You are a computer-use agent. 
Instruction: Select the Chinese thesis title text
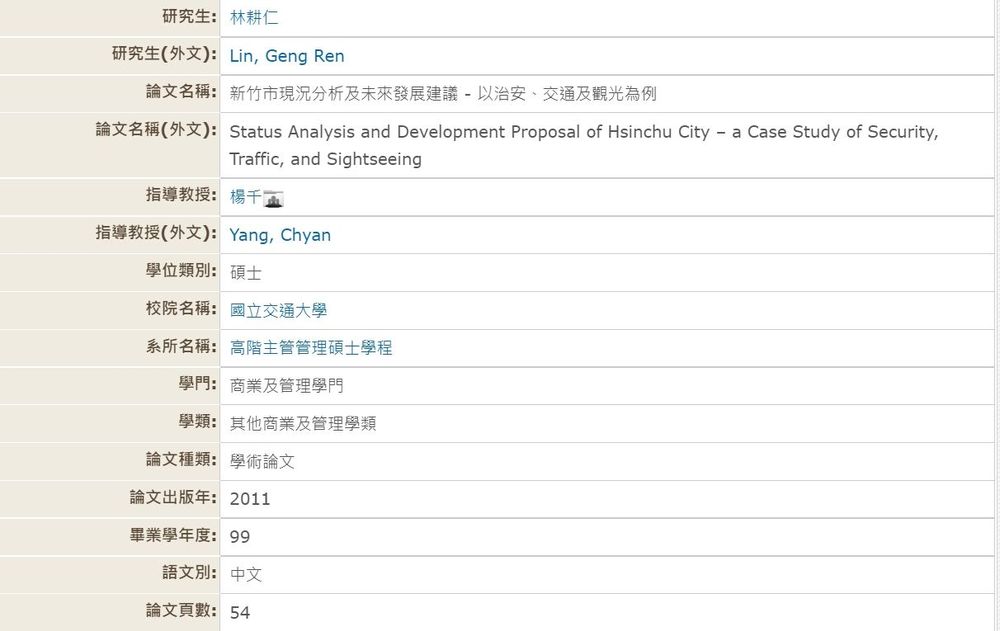(443, 94)
